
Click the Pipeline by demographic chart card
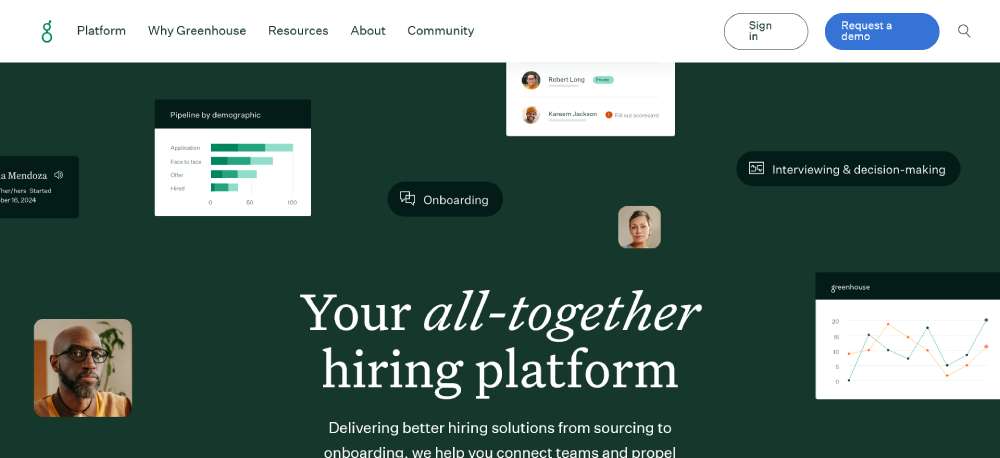tap(233, 158)
